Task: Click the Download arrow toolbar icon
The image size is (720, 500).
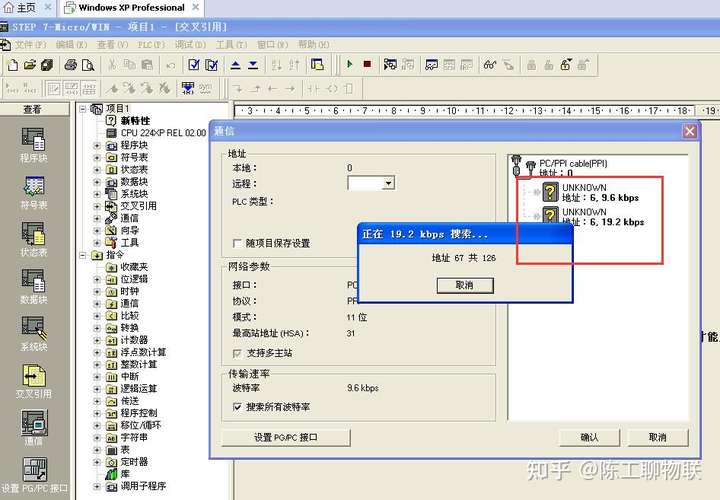Action: (x=253, y=65)
